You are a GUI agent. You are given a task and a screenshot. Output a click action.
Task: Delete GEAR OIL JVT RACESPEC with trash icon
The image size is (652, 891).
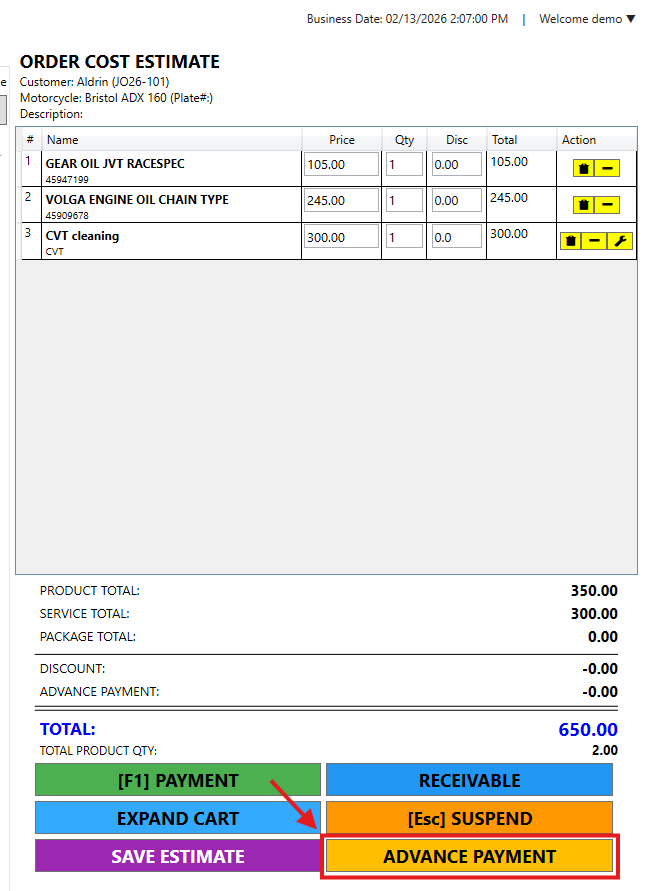[x=584, y=169]
